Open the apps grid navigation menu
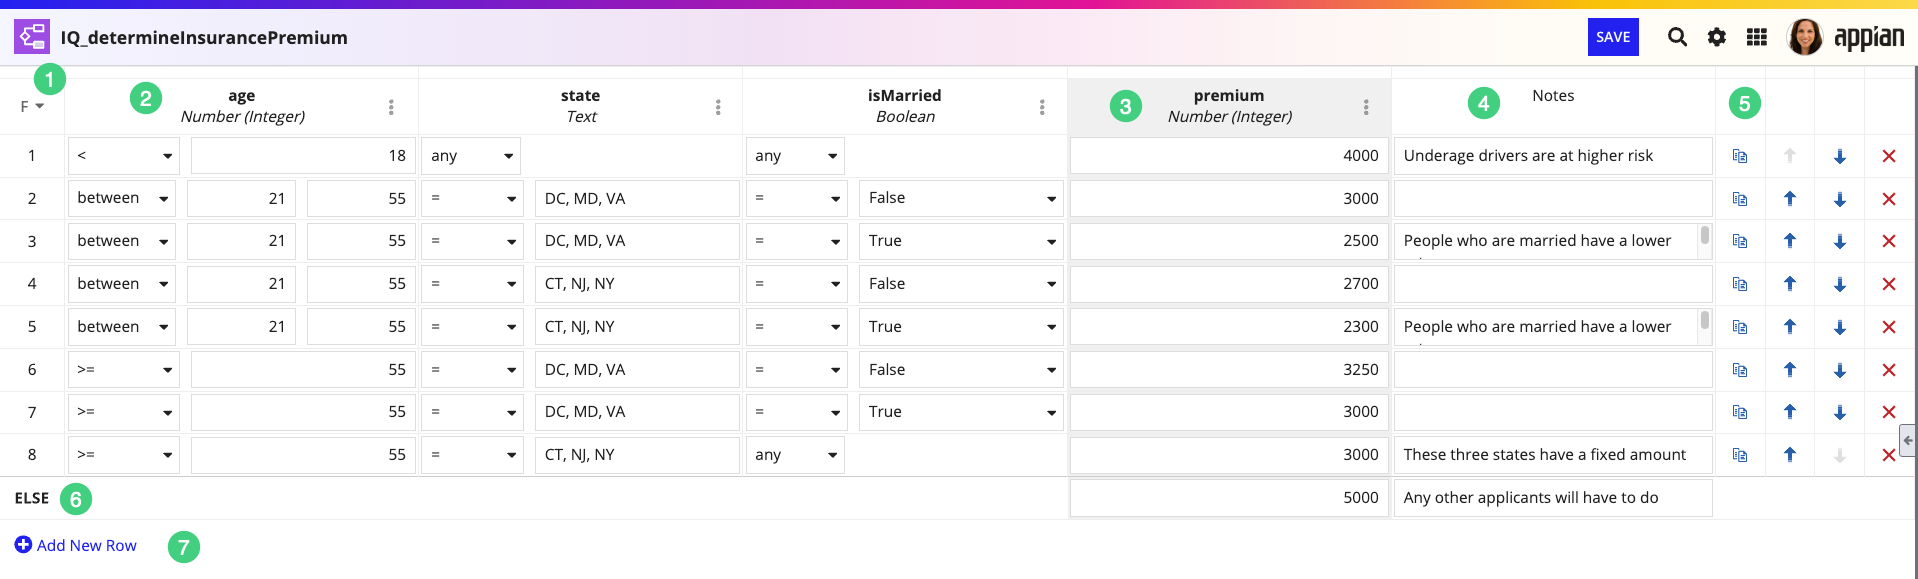The image size is (1918, 579). 1757,37
